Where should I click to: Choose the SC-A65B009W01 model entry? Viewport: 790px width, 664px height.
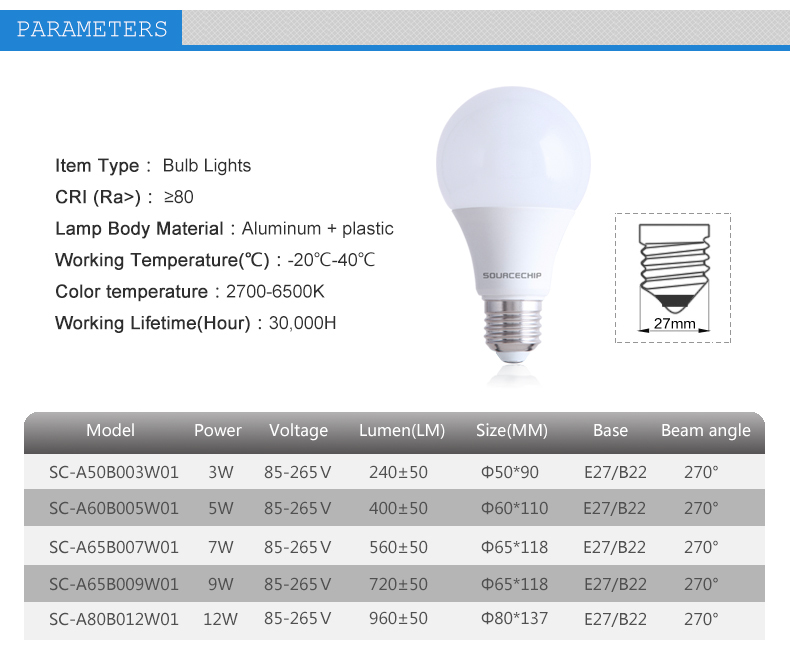[114, 584]
